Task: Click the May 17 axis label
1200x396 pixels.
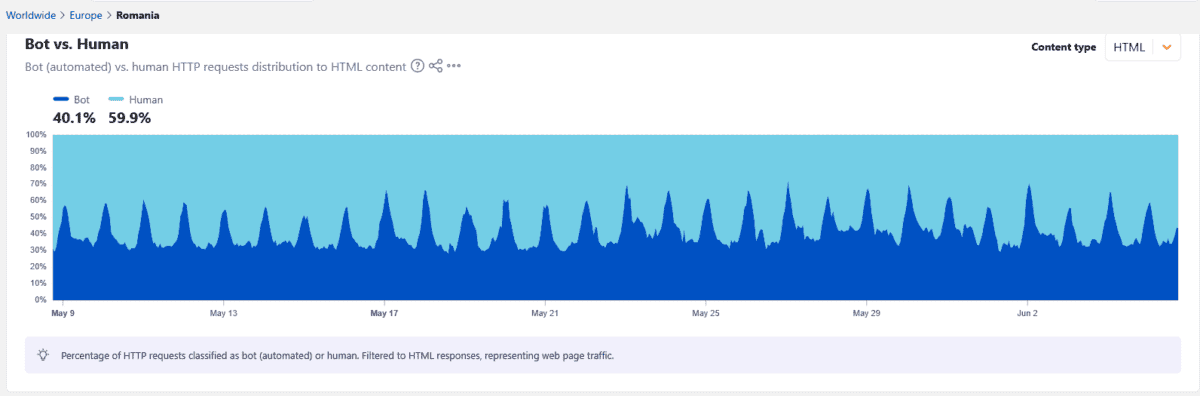Action: pos(385,313)
